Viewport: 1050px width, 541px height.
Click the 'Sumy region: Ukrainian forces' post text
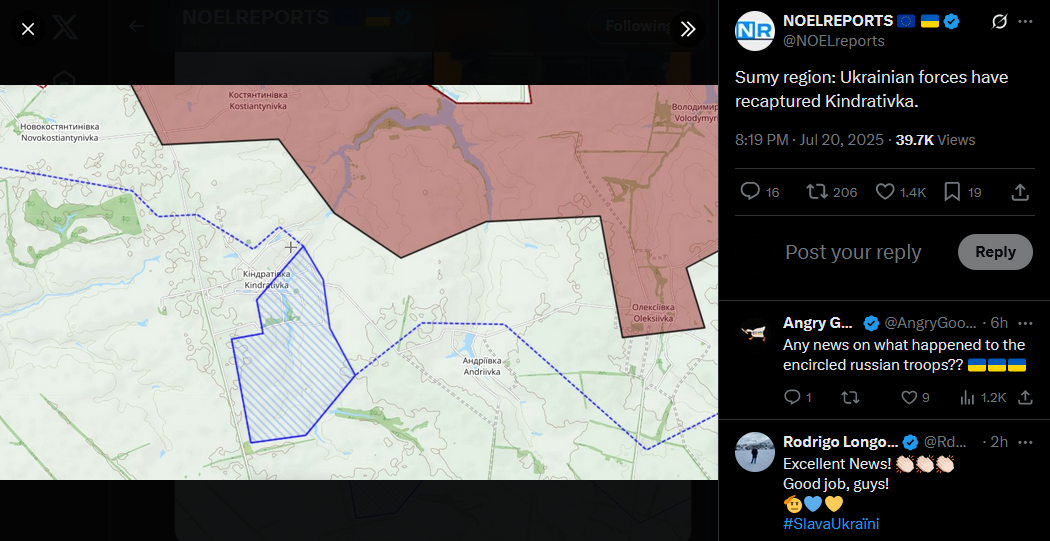tap(871, 89)
